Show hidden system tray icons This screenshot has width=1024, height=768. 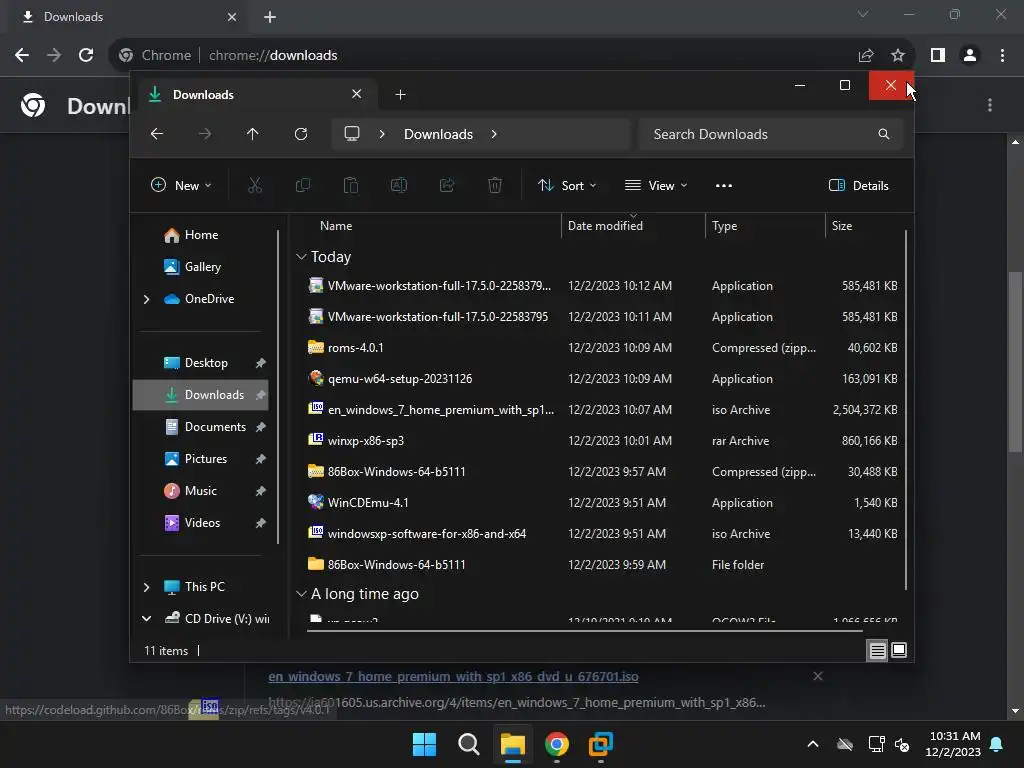point(813,744)
